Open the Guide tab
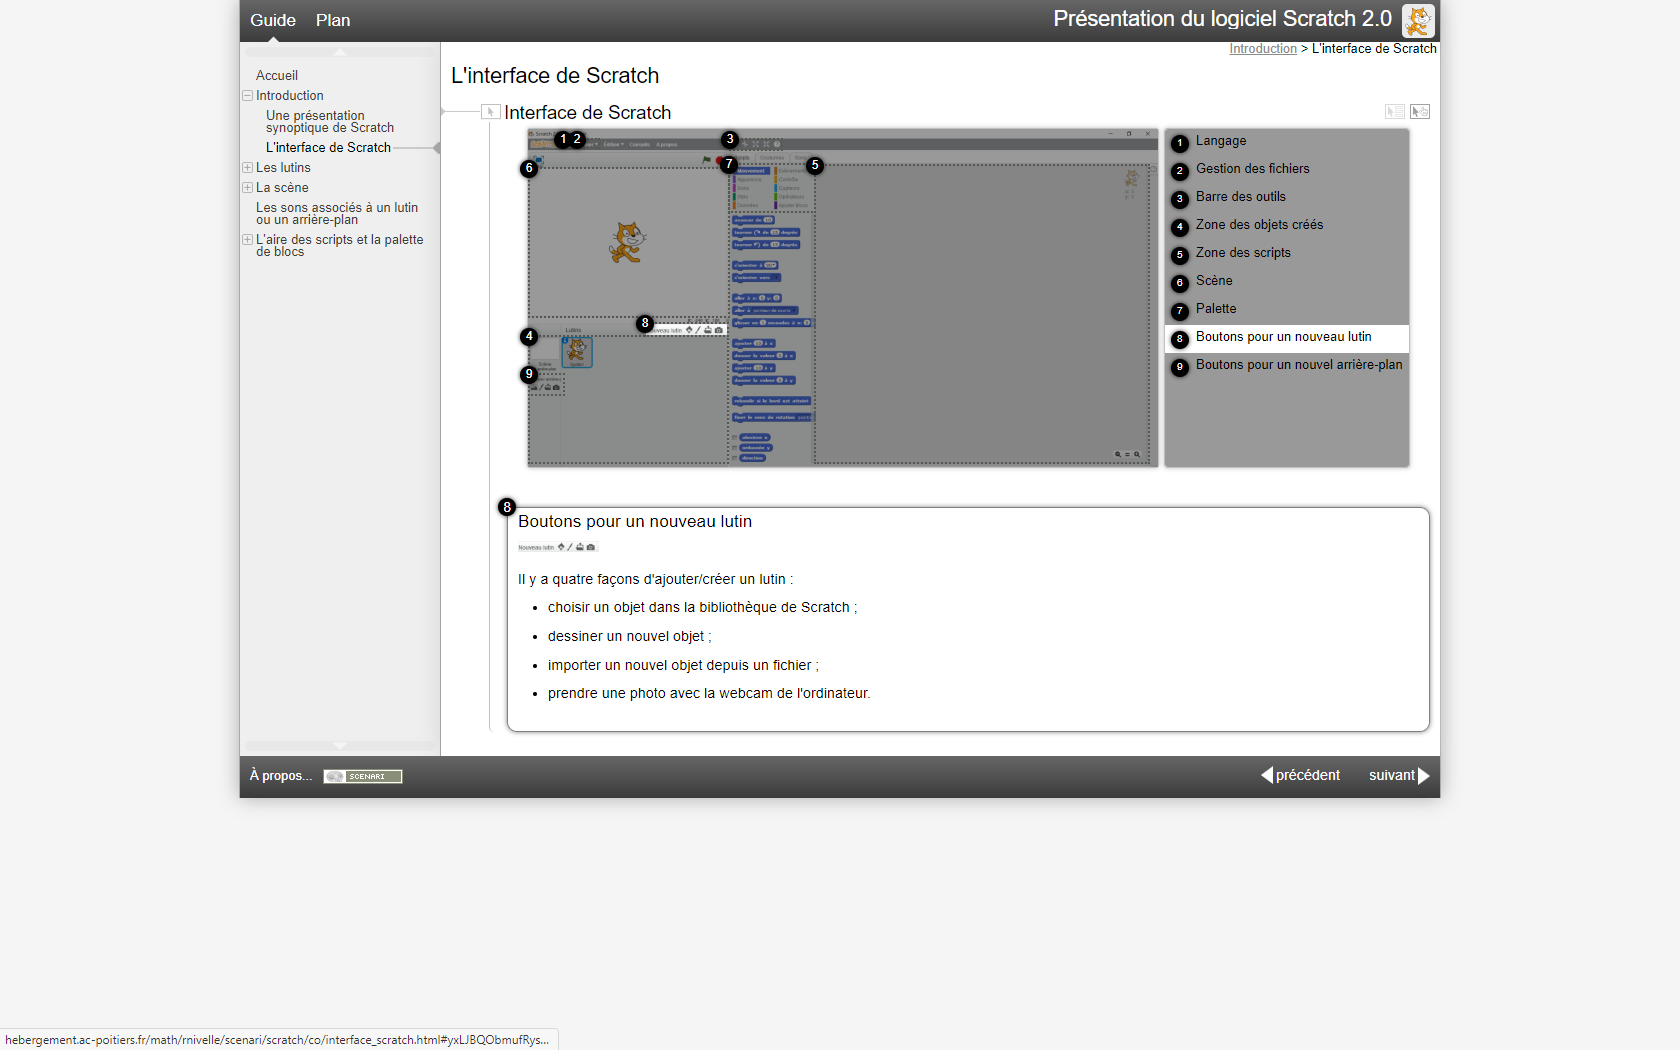1680x1050 pixels. point(272,20)
